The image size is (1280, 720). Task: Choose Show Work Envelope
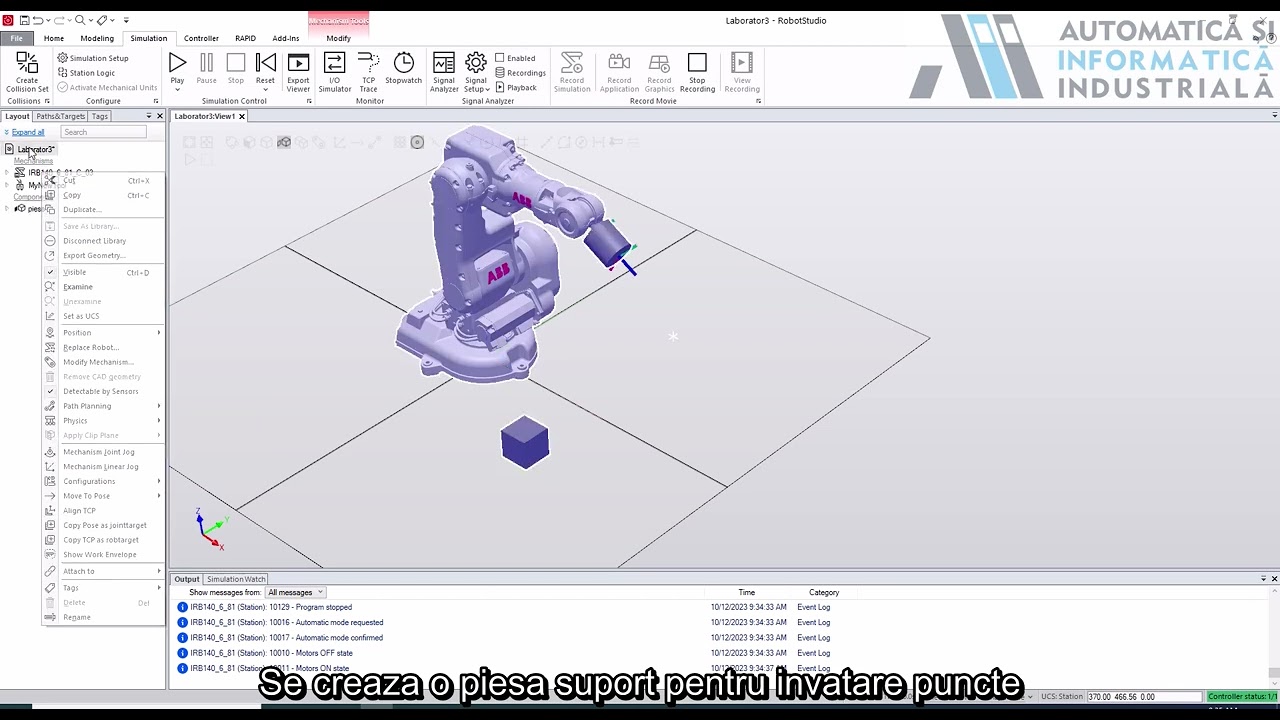pos(100,555)
